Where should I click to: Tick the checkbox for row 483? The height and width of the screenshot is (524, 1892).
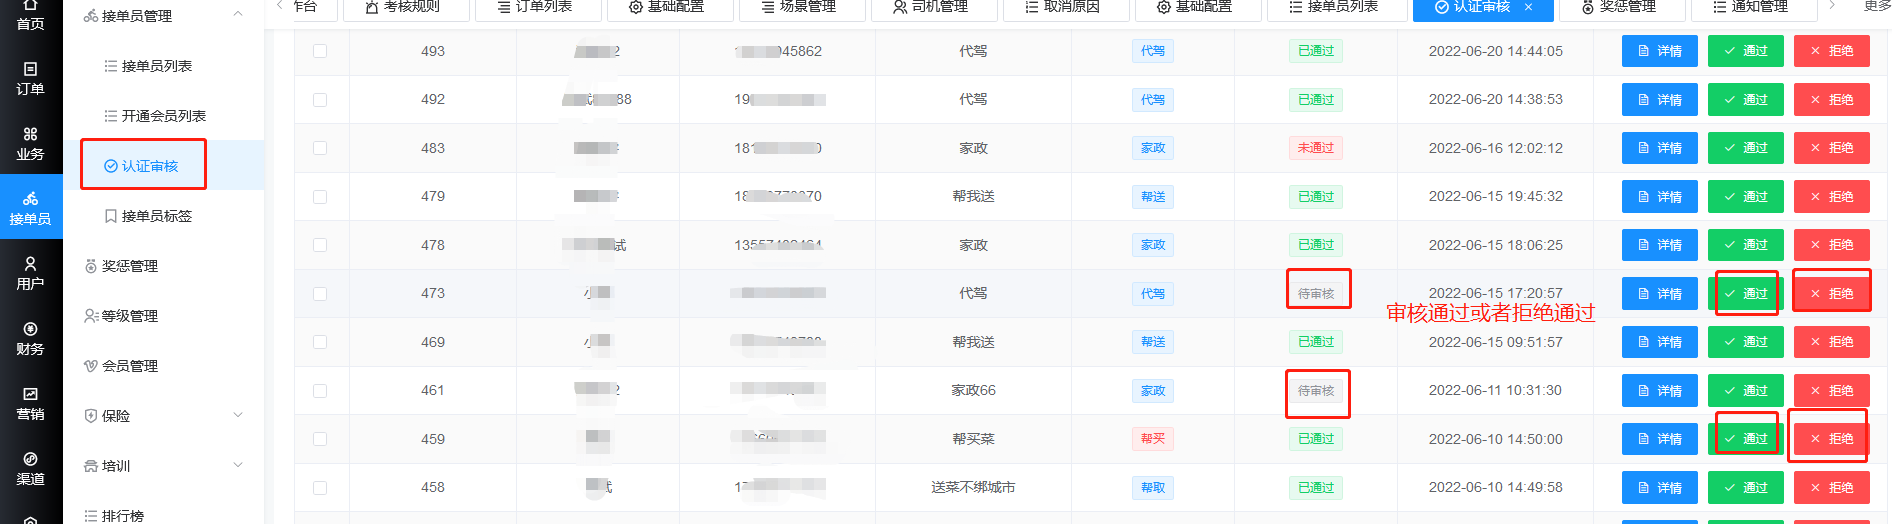click(x=320, y=148)
